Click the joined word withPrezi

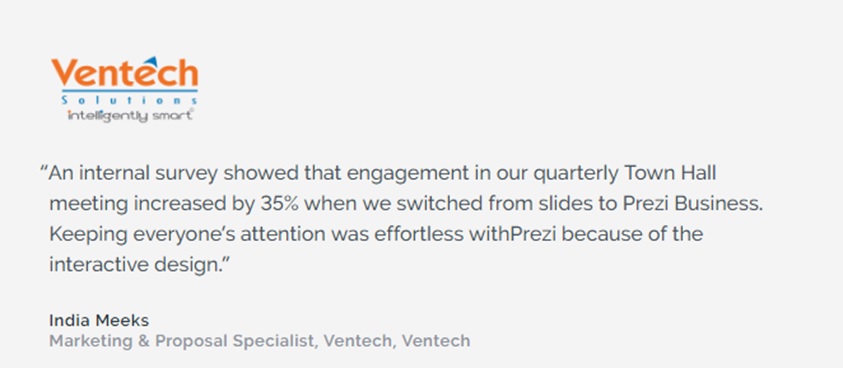[x=514, y=235]
